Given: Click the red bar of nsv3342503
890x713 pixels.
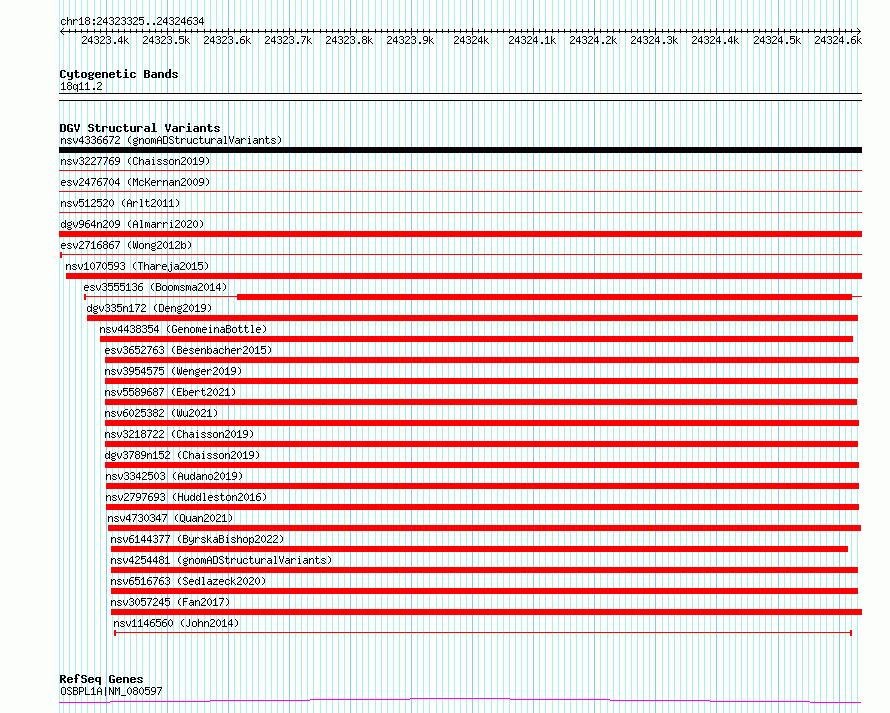Looking at the screenshot, I should [482, 486].
